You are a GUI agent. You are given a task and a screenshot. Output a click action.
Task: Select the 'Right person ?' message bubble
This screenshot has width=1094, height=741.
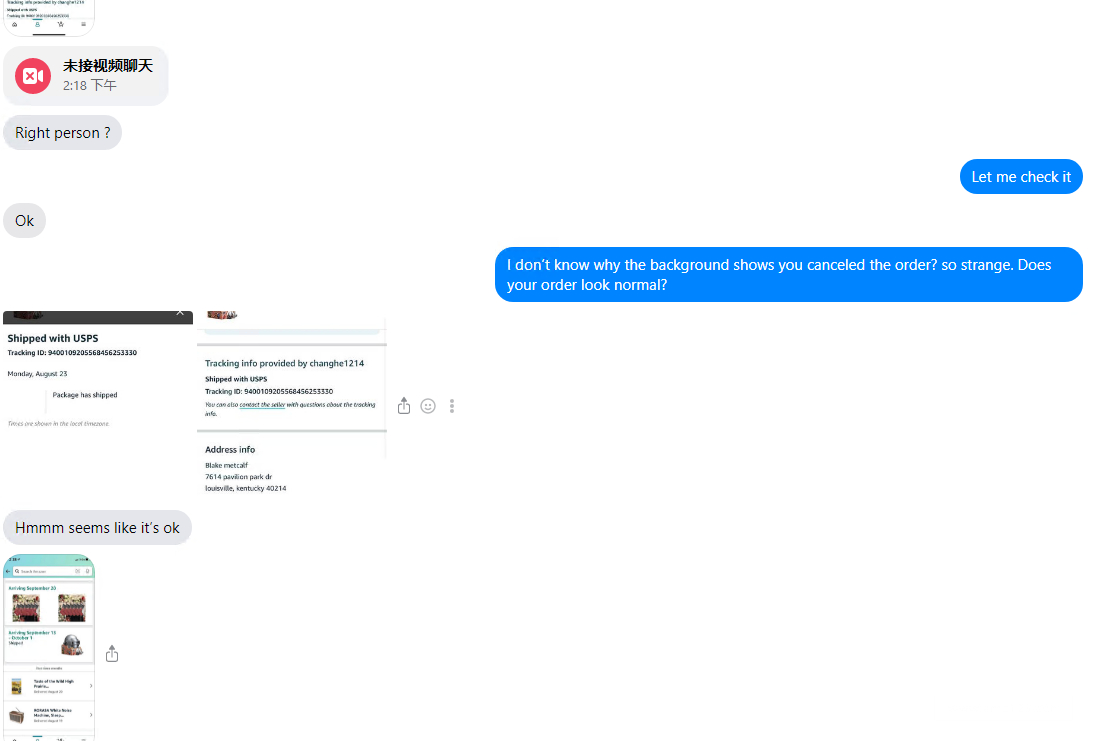click(x=62, y=133)
